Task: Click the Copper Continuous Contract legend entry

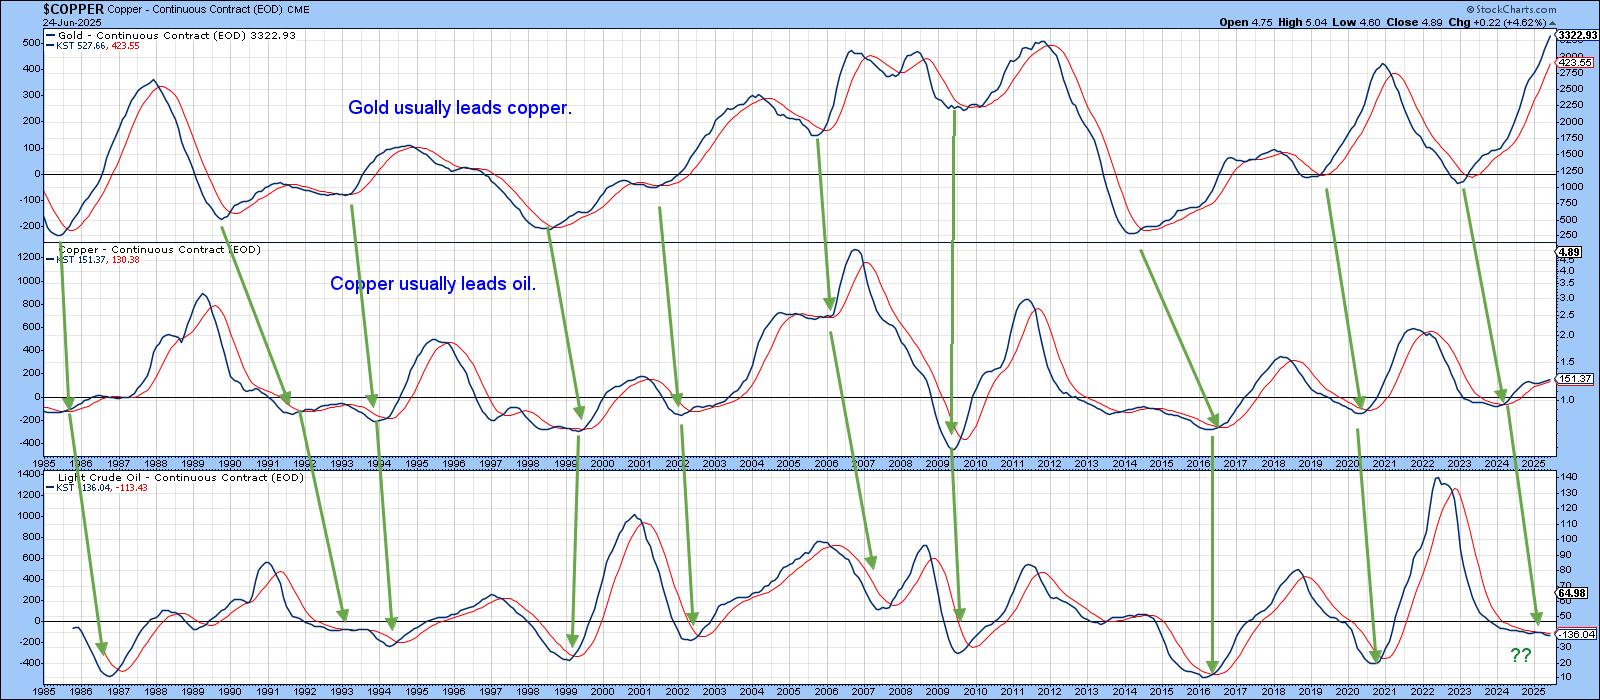Action: [155, 250]
